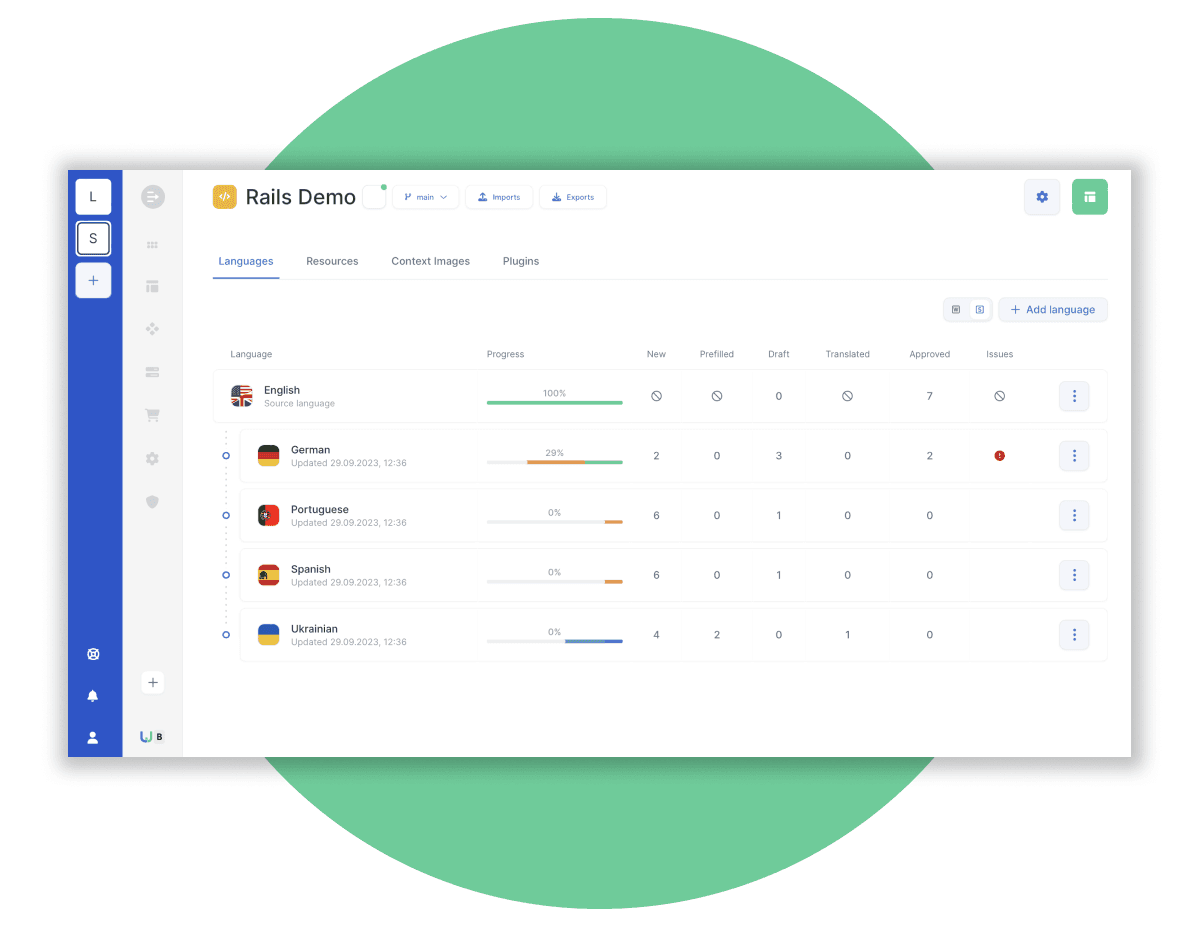This screenshot has width=1200, height=928.
Task: Open the main branch dropdown
Action: click(426, 197)
